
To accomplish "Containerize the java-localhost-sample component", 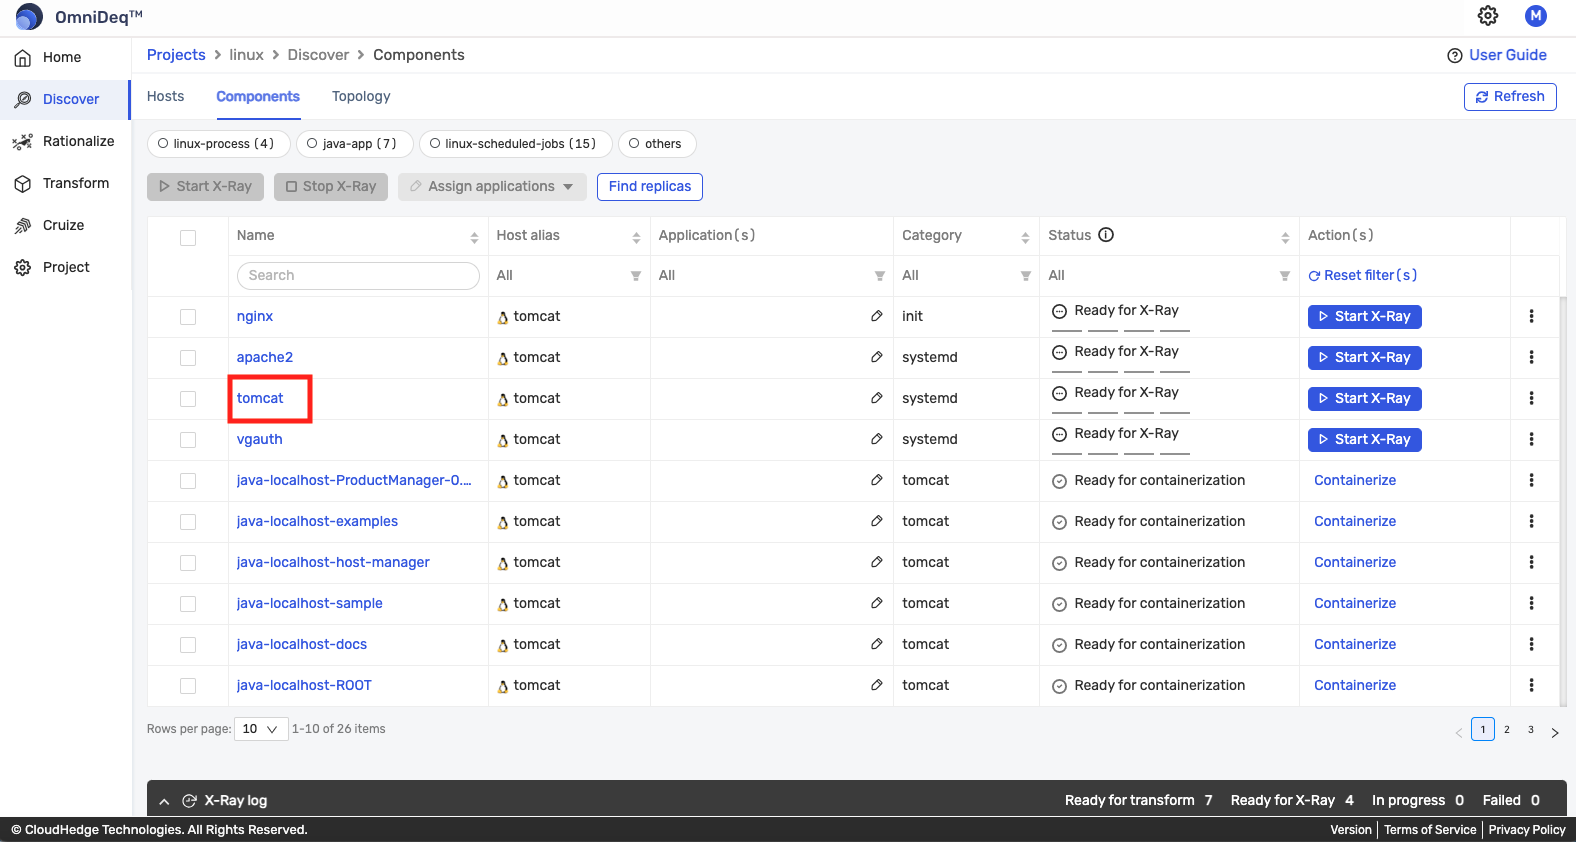I will pos(1355,603).
